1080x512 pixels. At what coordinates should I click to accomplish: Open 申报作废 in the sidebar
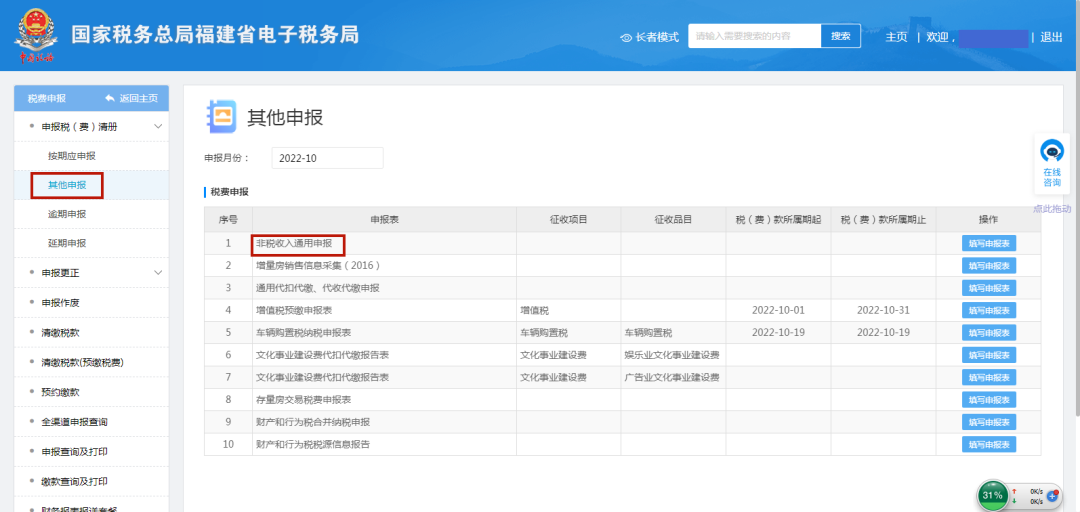point(60,303)
